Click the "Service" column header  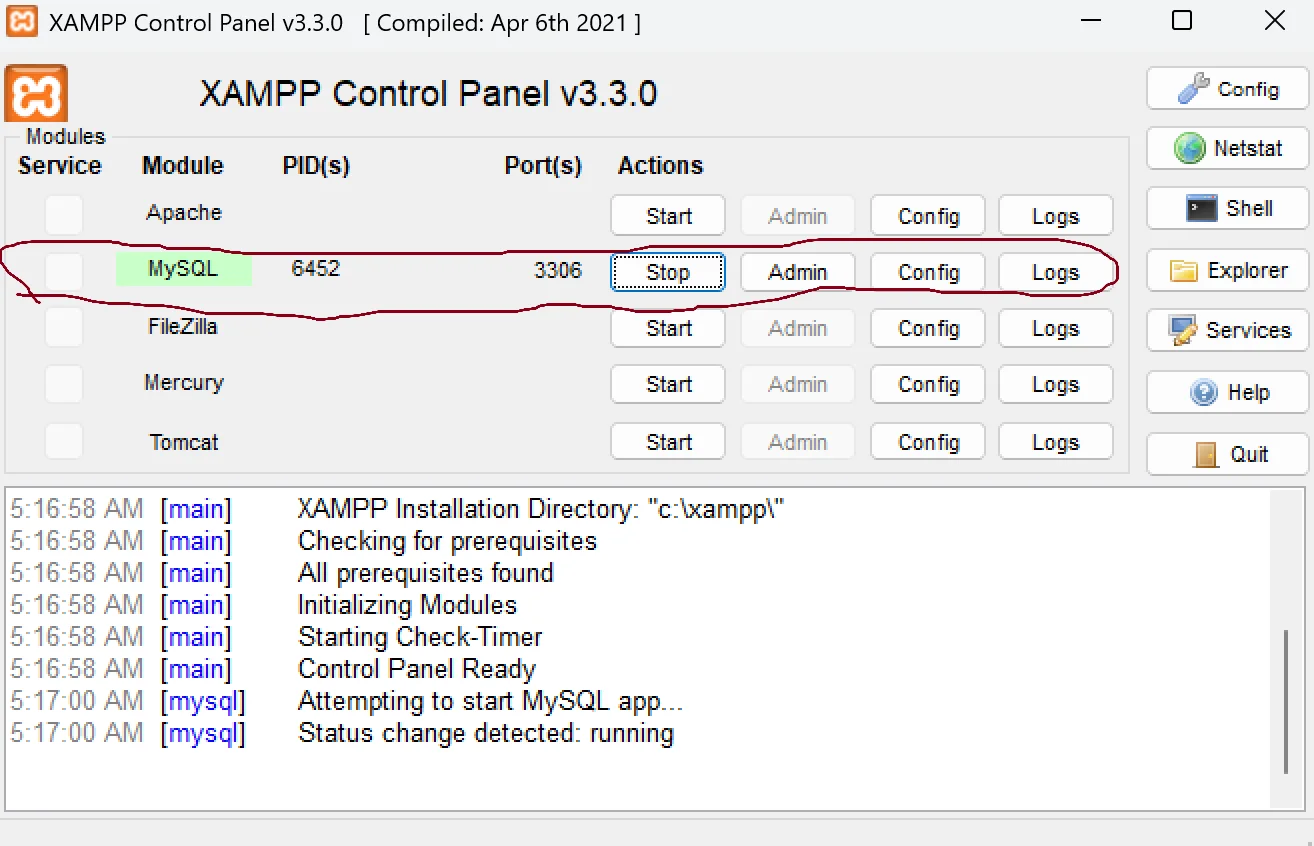pos(60,166)
